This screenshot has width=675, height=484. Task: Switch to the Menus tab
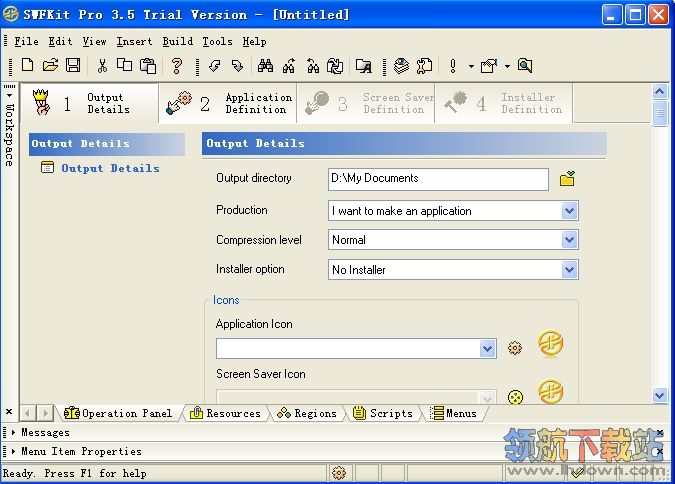(x=454, y=413)
